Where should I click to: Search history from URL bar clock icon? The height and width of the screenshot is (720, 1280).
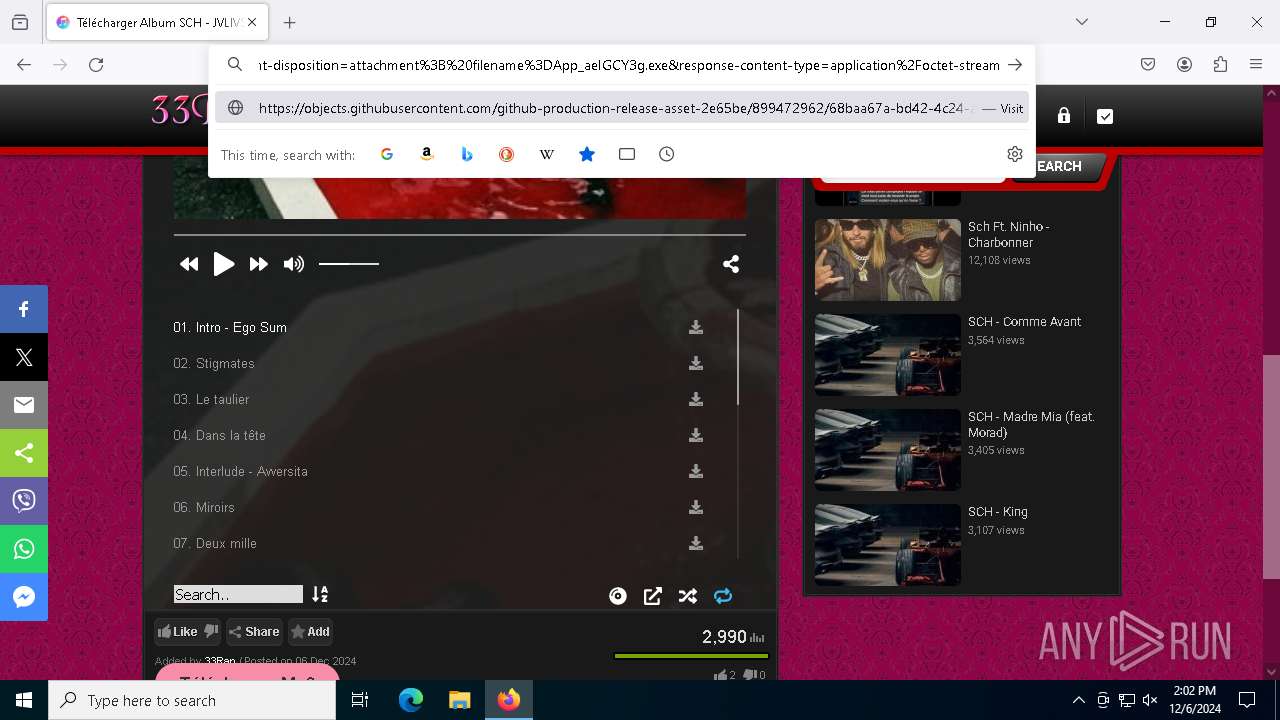(x=667, y=154)
